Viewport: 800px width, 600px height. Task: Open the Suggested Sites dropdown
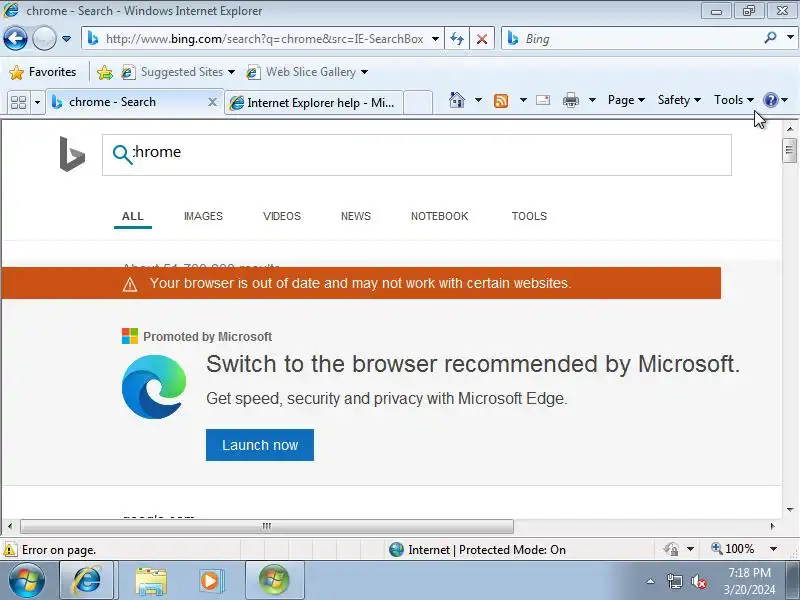[x=178, y=72]
